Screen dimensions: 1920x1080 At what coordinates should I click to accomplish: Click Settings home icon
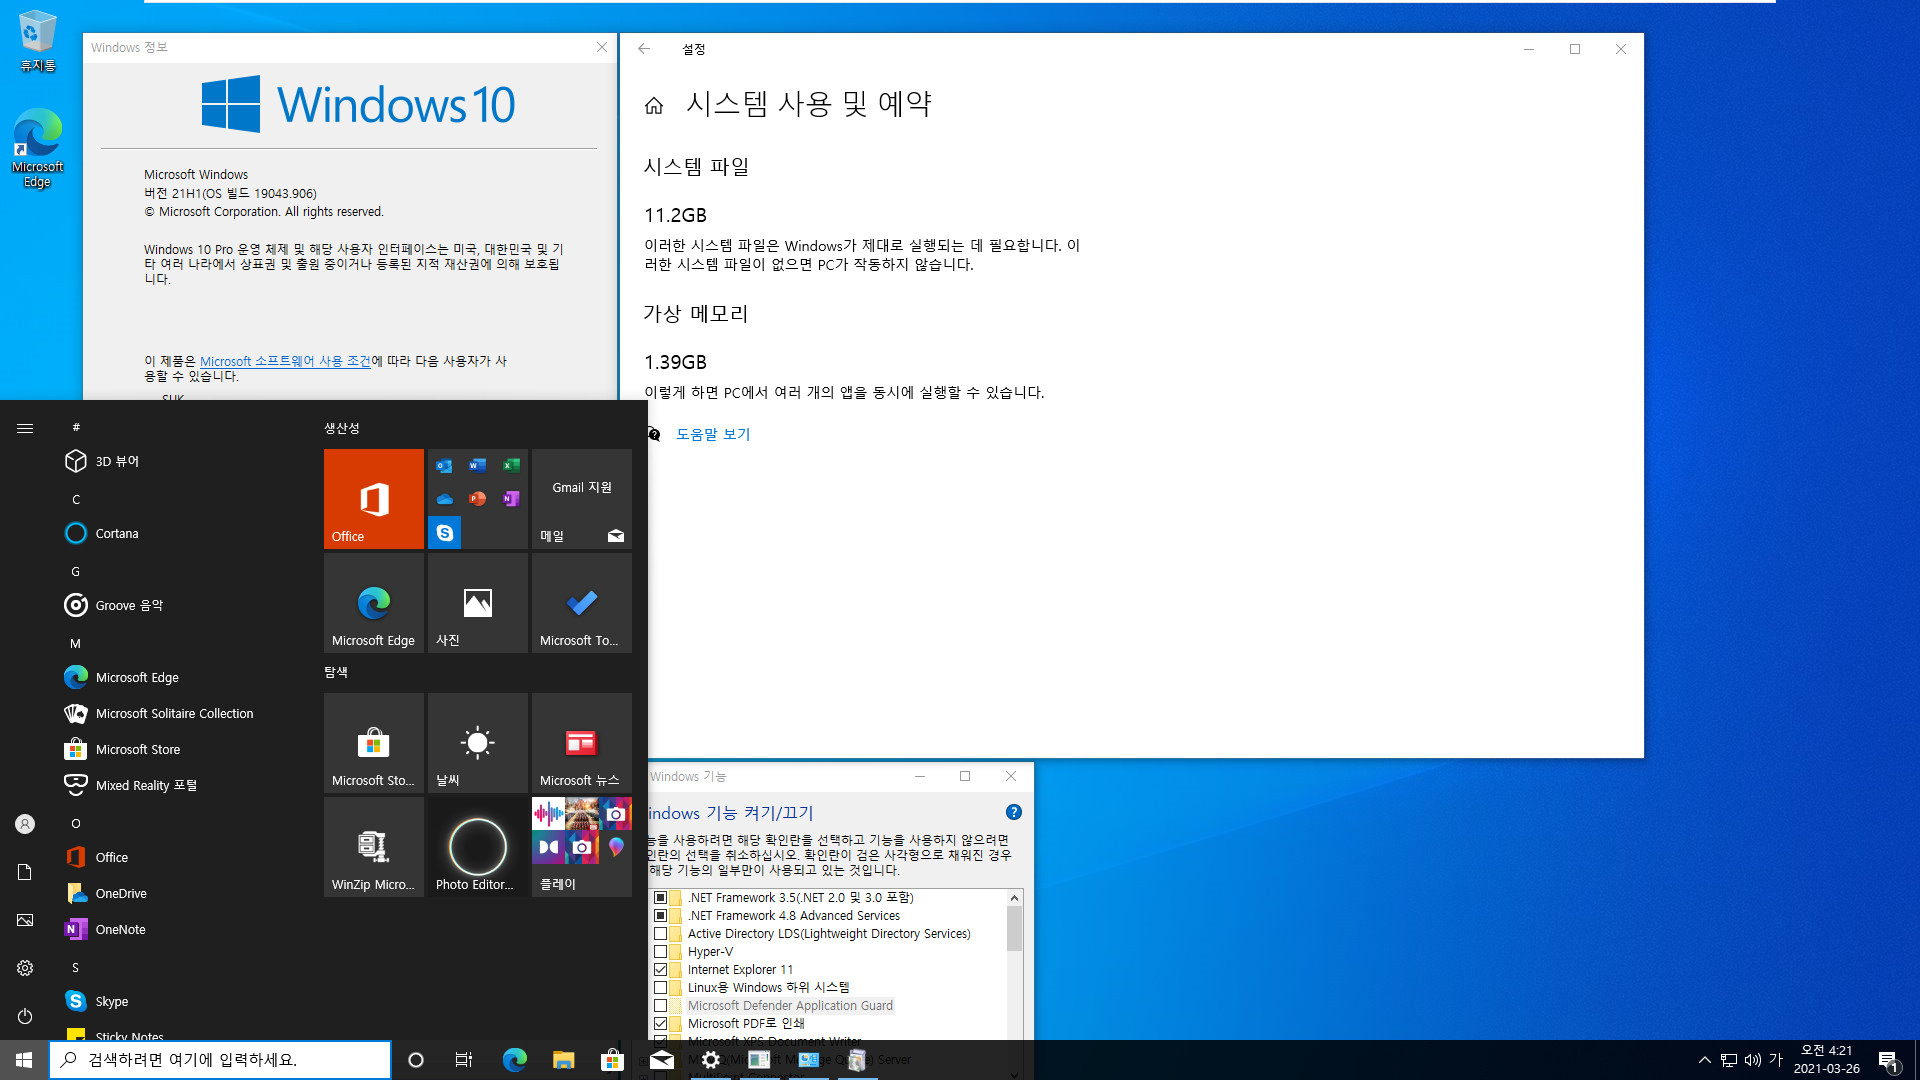(654, 105)
